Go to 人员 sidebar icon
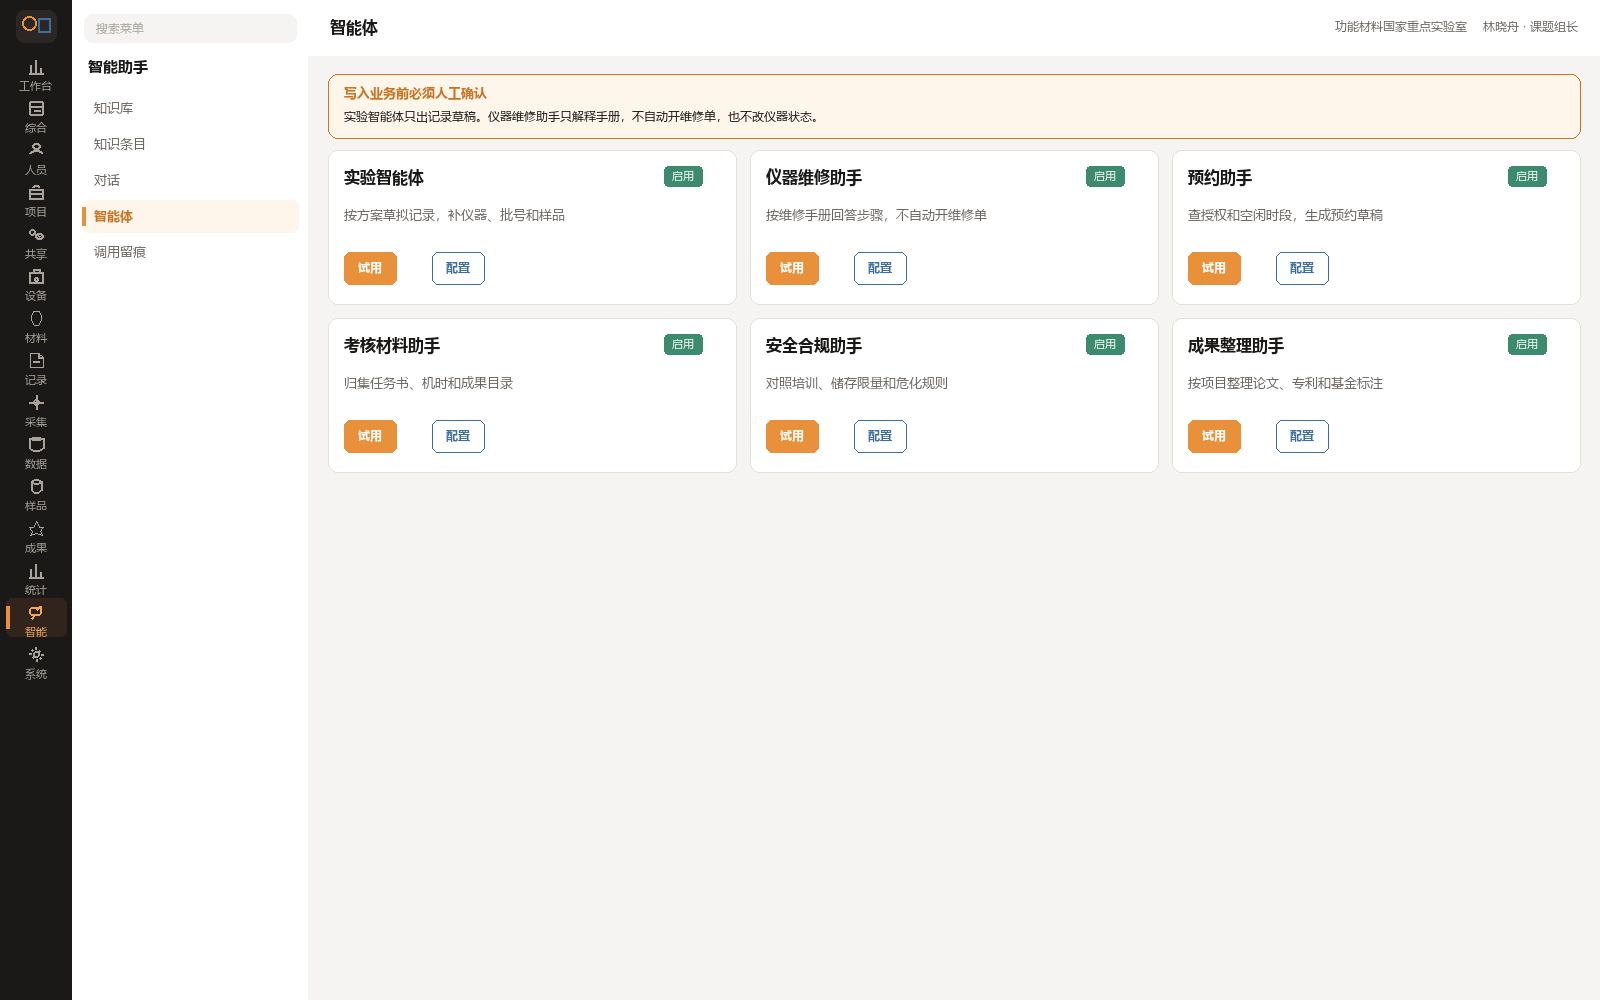Screen dimensions: 1600x1000 [36, 159]
